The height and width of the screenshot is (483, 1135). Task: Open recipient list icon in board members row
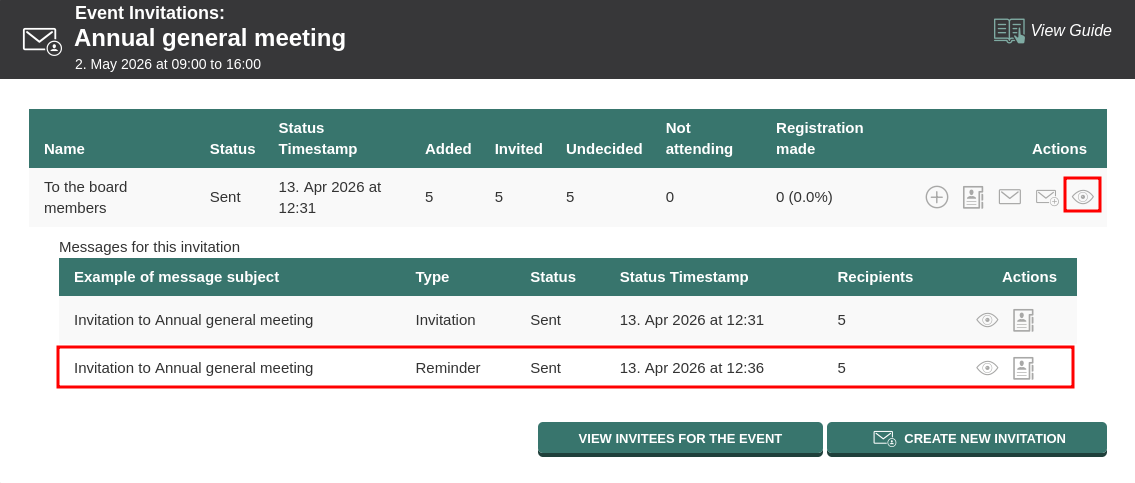coord(973,197)
